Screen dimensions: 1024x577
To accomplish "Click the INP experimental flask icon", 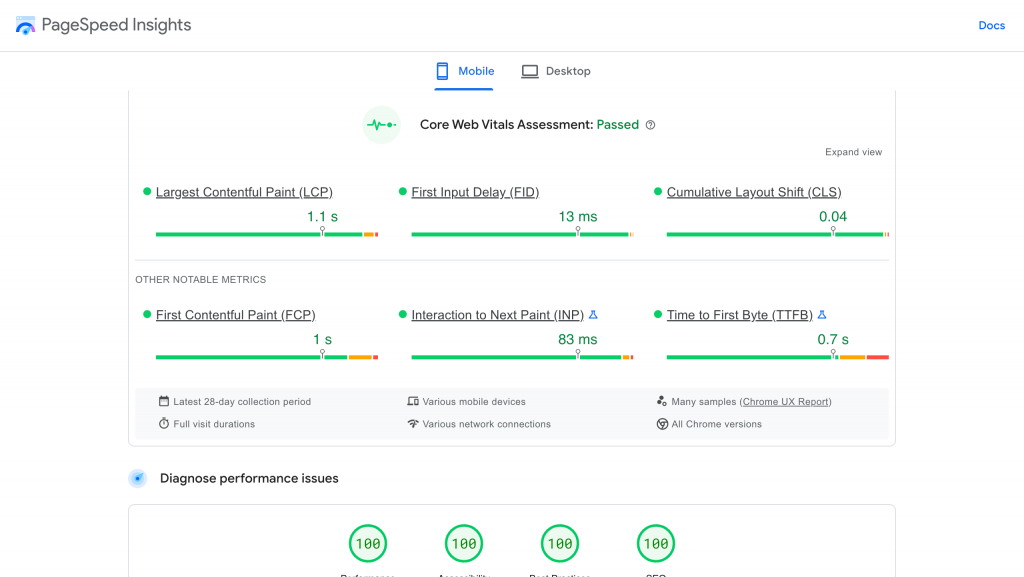I will click(x=593, y=315).
